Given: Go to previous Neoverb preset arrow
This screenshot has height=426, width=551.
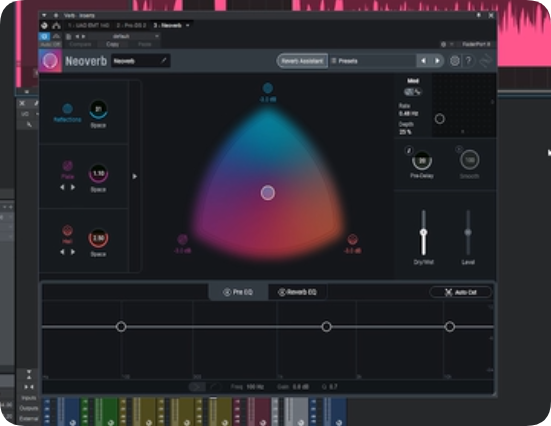Looking at the screenshot, I should click(x=423, y=61).
